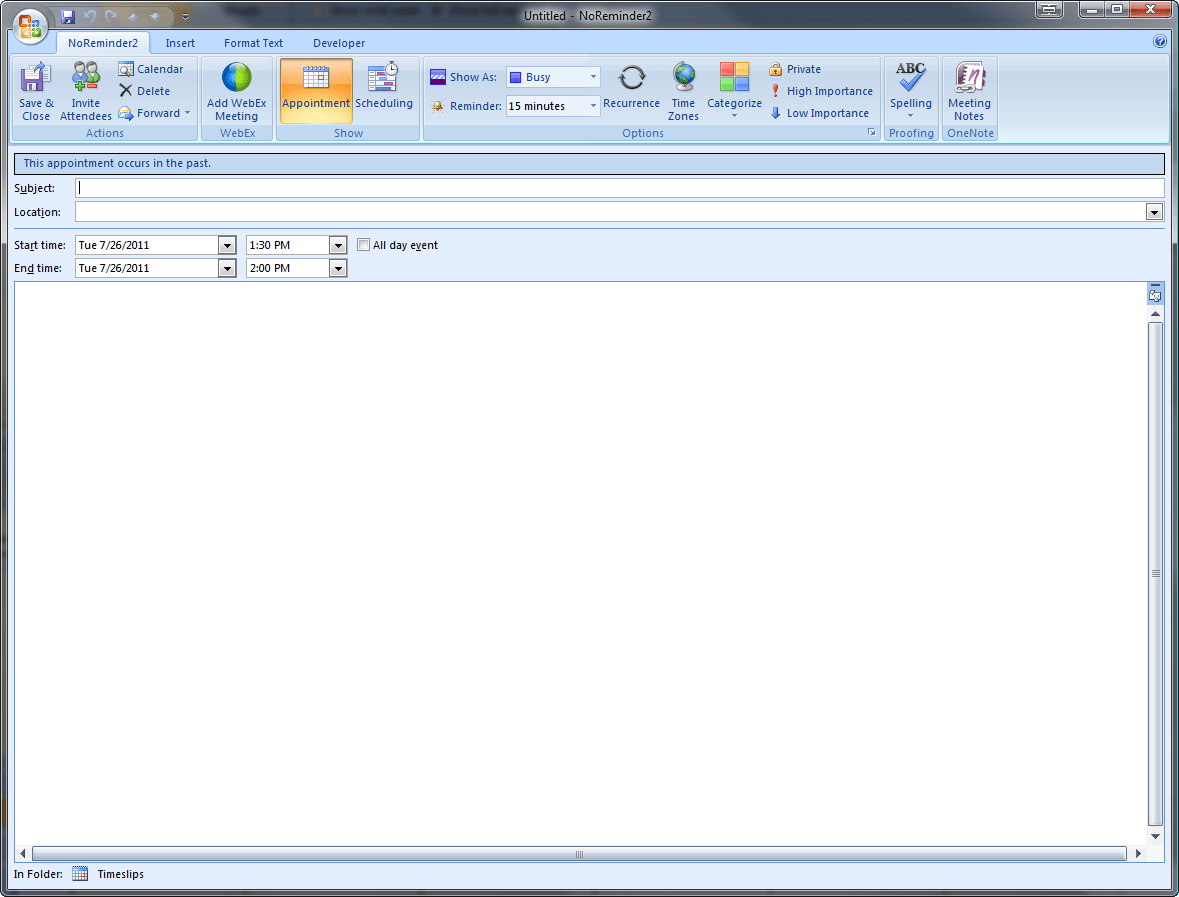Select the Invite Attendees icon
The height and width of the screenshot is (897, 1179).
[x=85, y=90]
